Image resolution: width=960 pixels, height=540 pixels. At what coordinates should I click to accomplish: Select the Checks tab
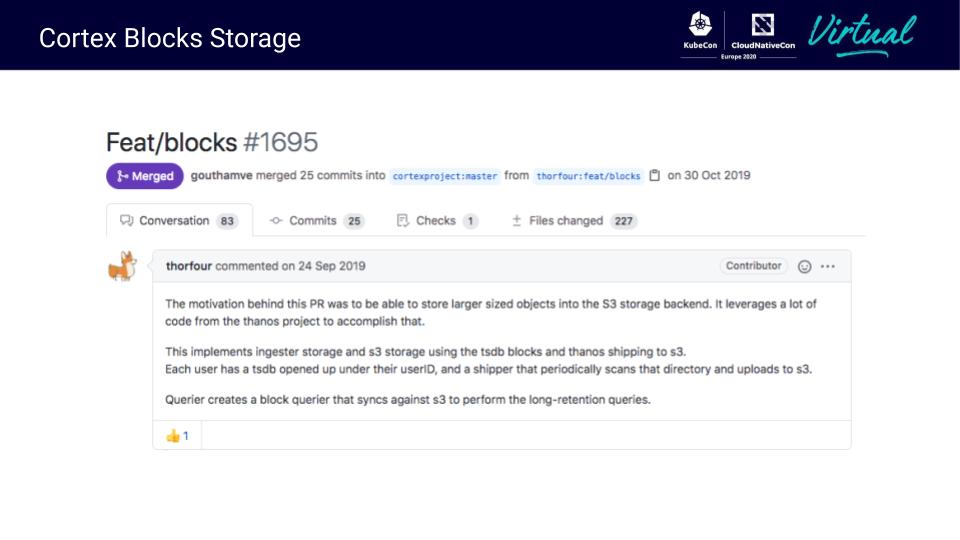coord(437,221)
